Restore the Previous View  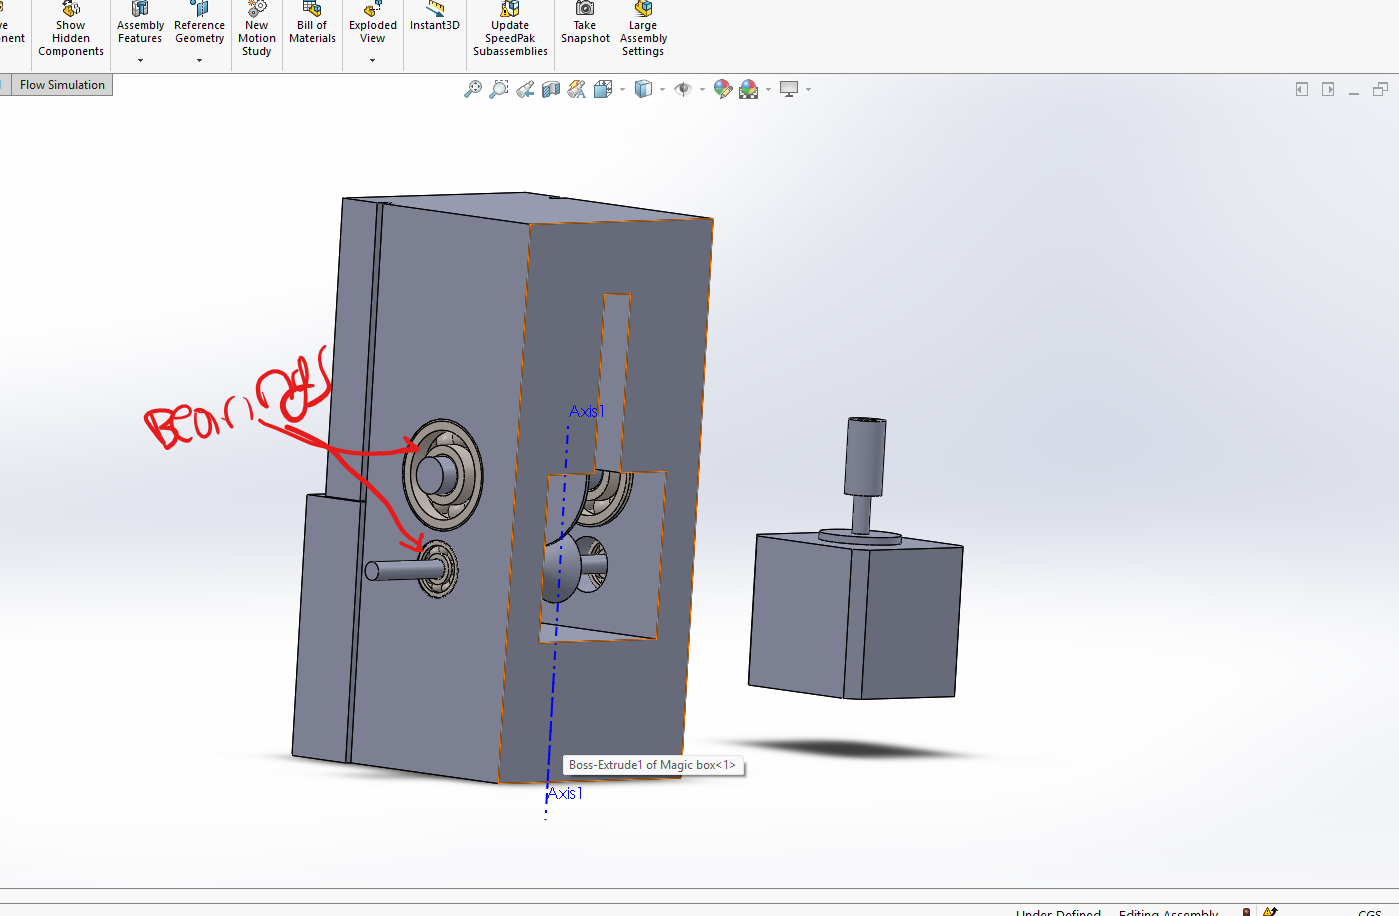pos(525,89)
